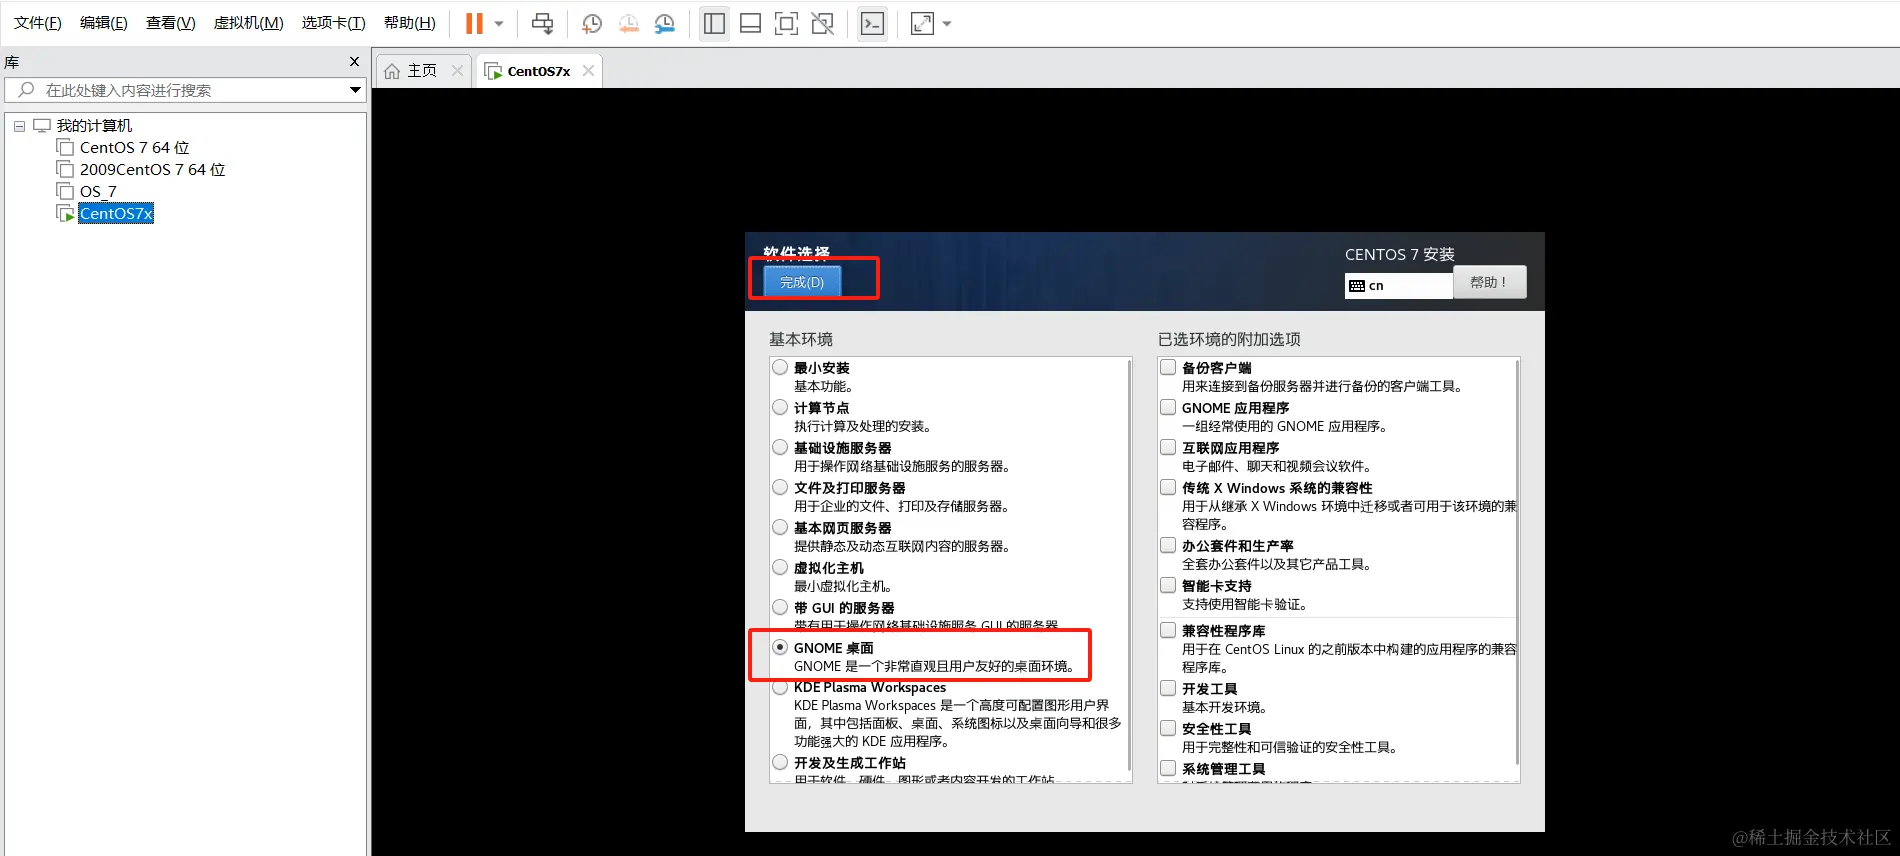The height and width of the screenshot is (856, 1900).
Task: Select CentOS7x in the library tree
Action: pyautogui.click(x=116, y=214)
